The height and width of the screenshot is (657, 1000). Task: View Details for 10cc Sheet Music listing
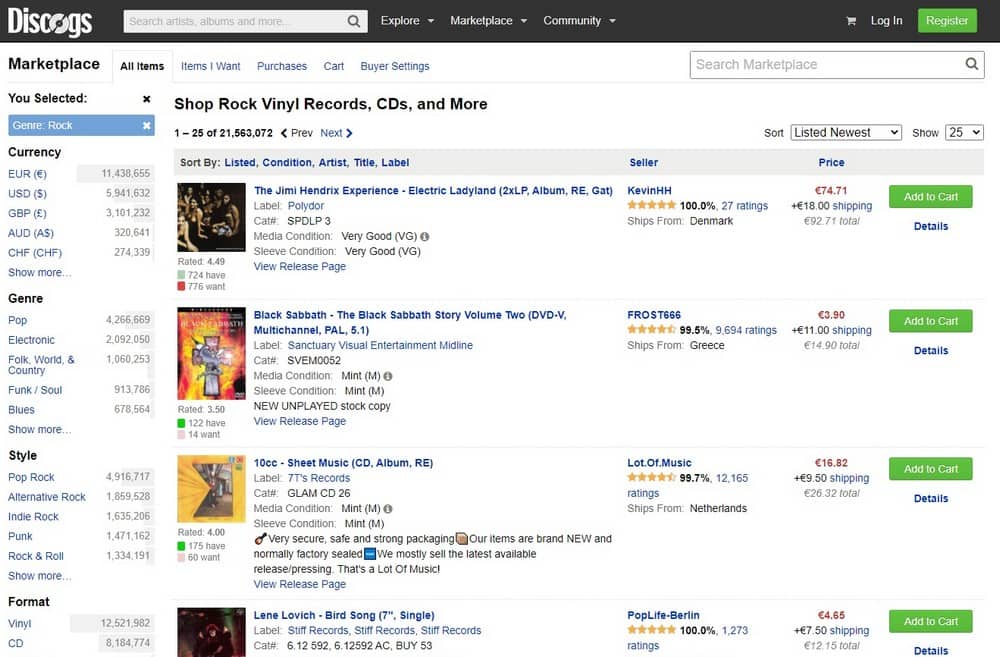click(930, 499)
